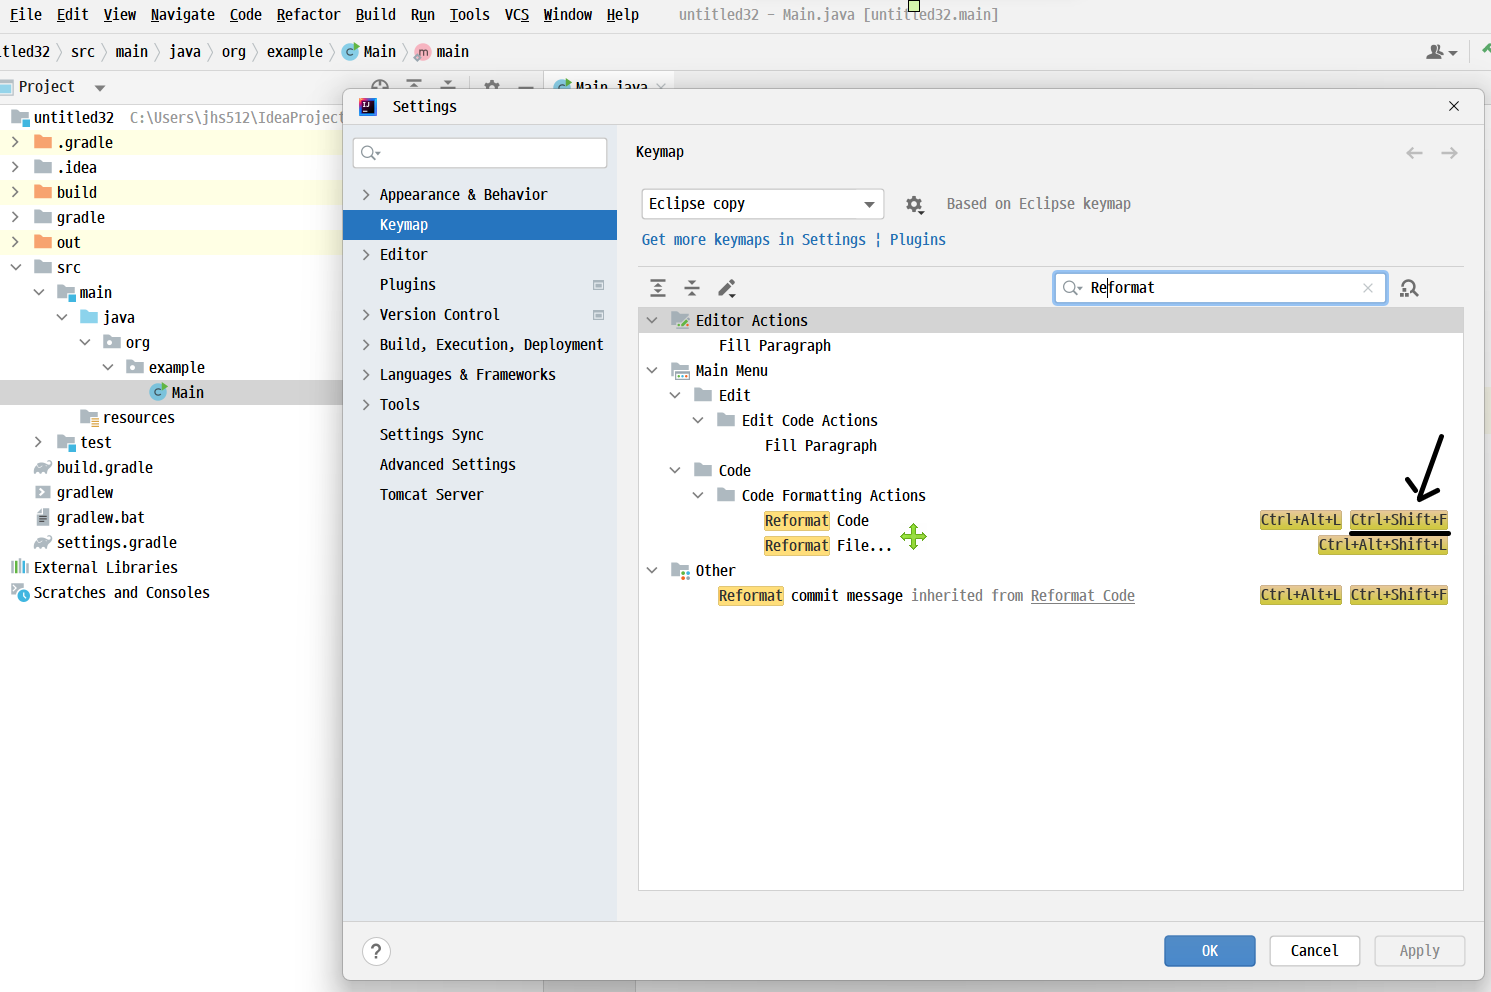Screen dimensions: 1491x992
Task: Clear the Reformat search text
Action: [1368, 288]
